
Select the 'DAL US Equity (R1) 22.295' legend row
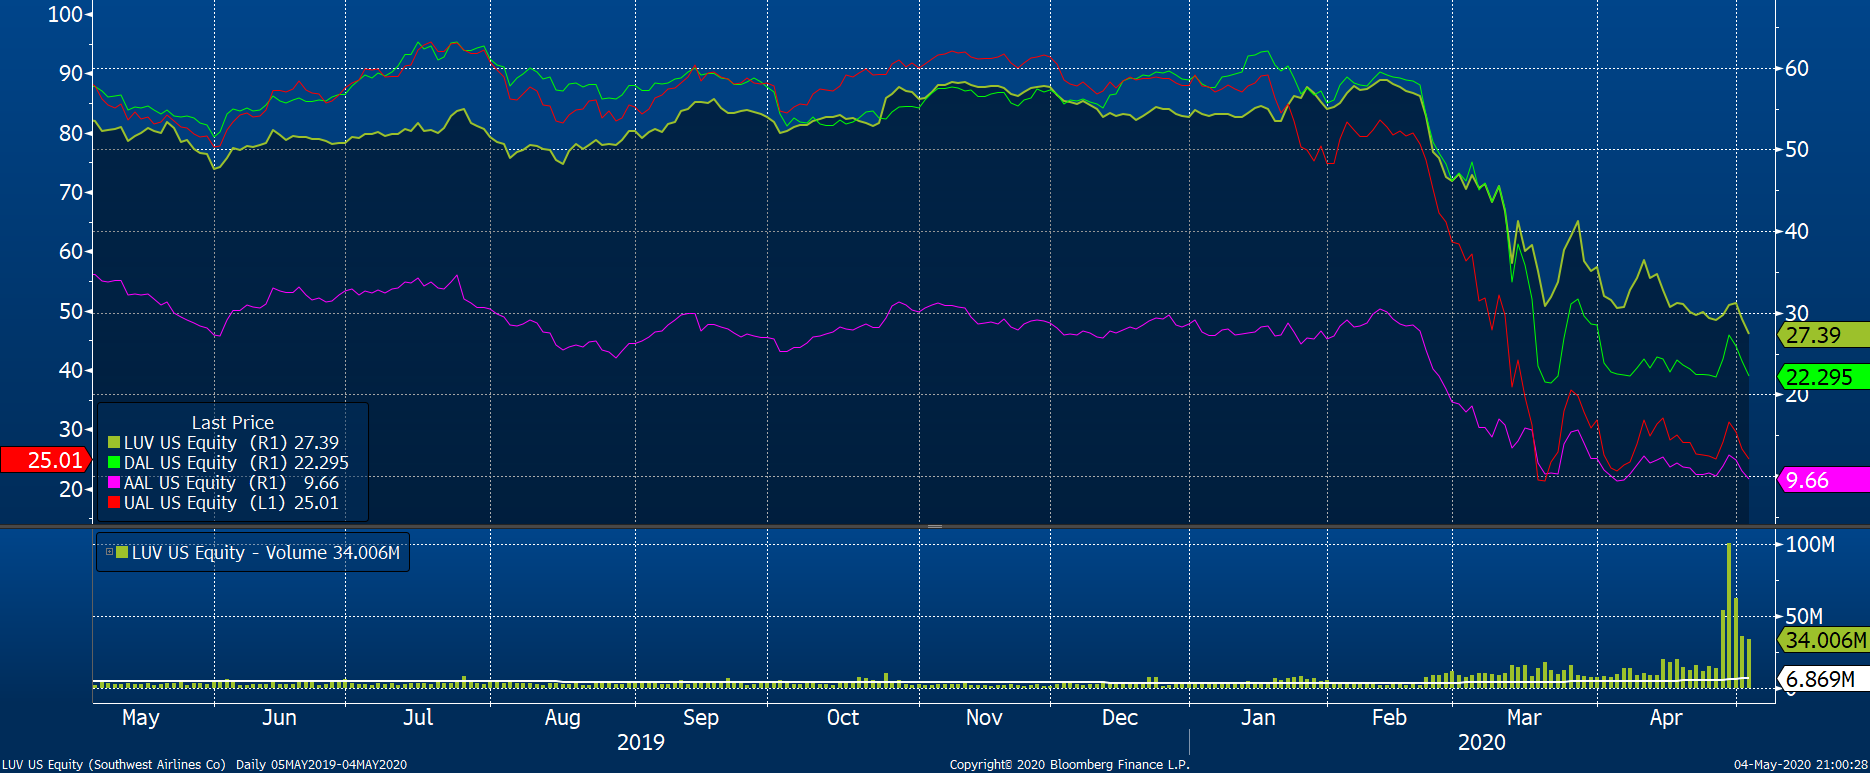coord(228,463)
